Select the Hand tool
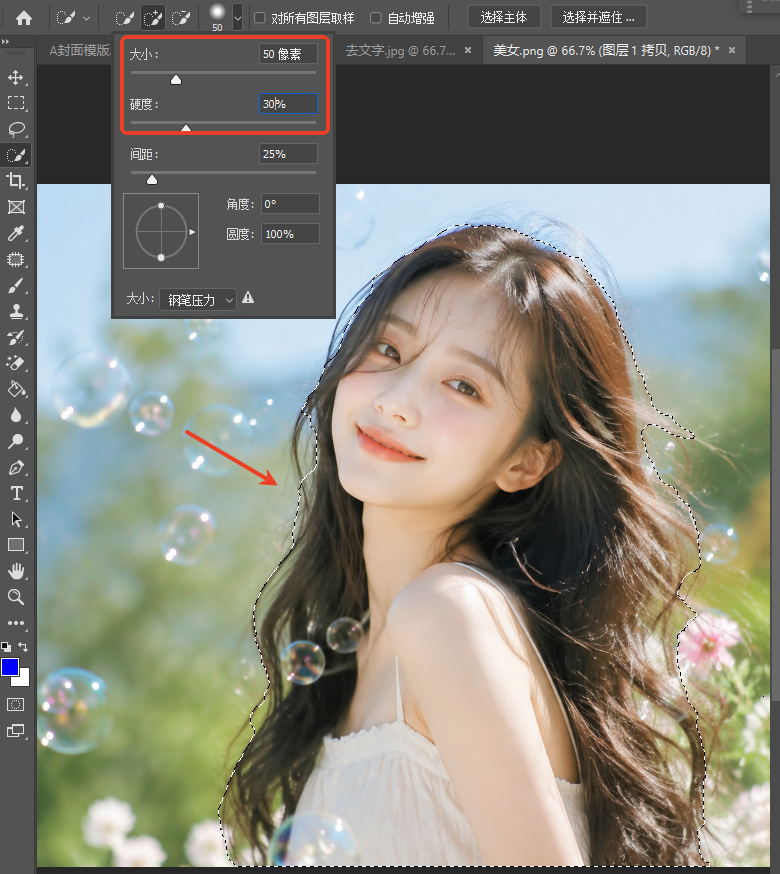The image size is (780, 874). point(16,571)
